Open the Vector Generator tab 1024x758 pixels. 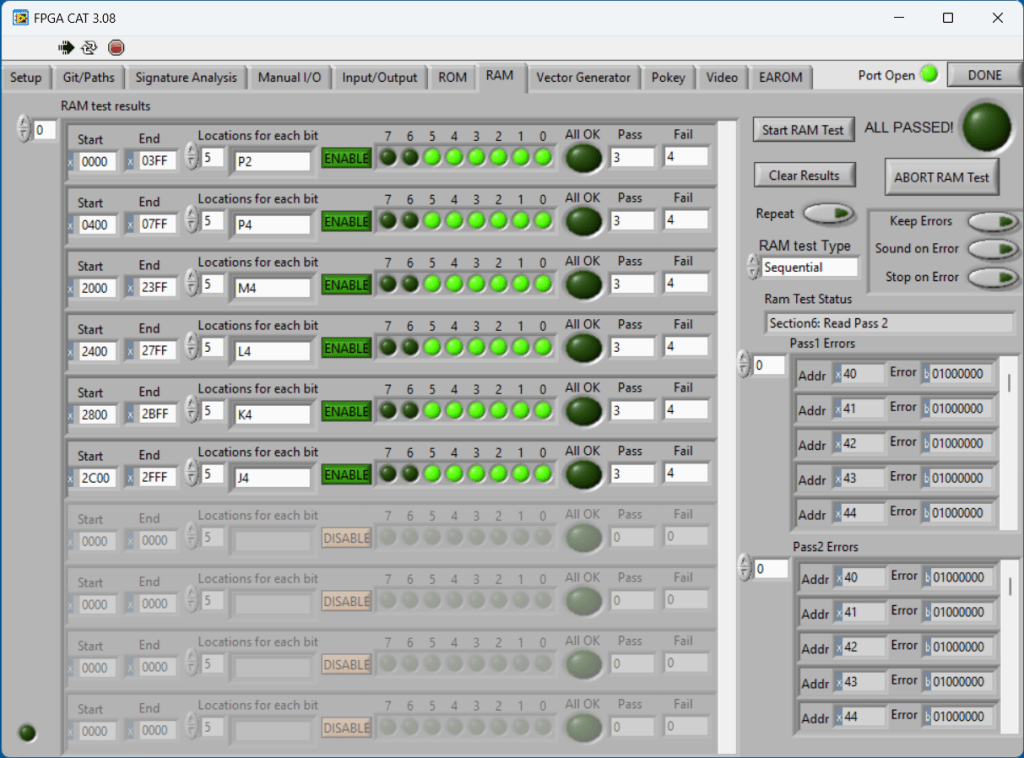tap(583, 77)
